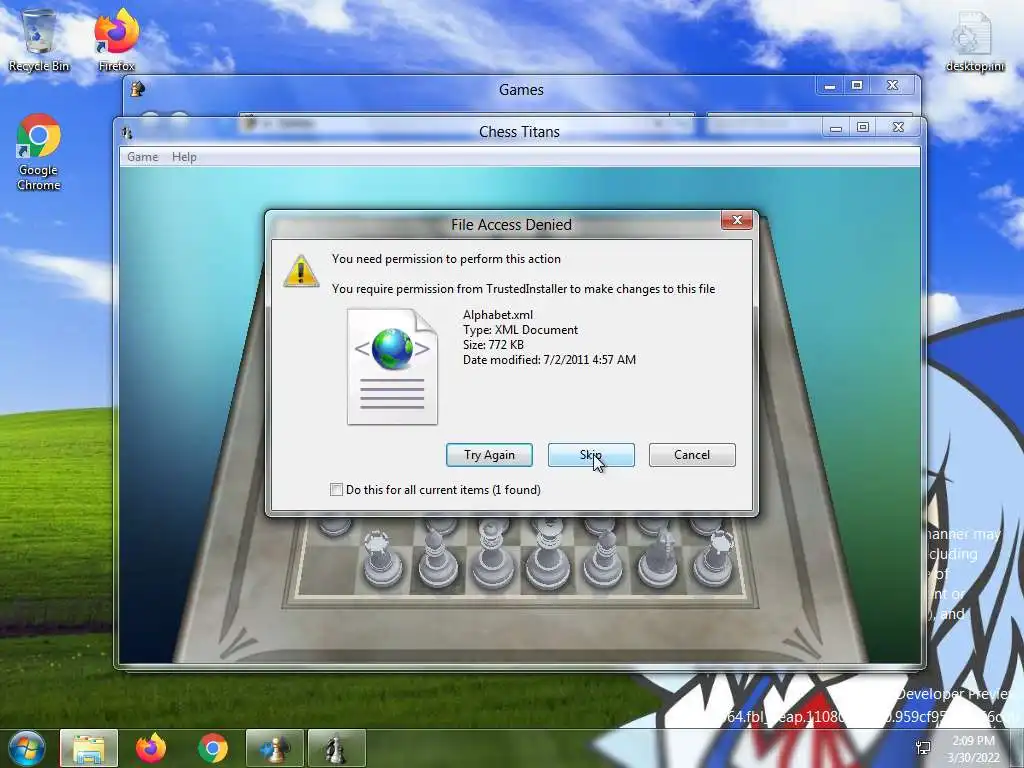Image resolution: width=1024 pixels, height=768 pixels.
Task: Select the Firefox desktop shortcut
Action: [x=117, y=40]
